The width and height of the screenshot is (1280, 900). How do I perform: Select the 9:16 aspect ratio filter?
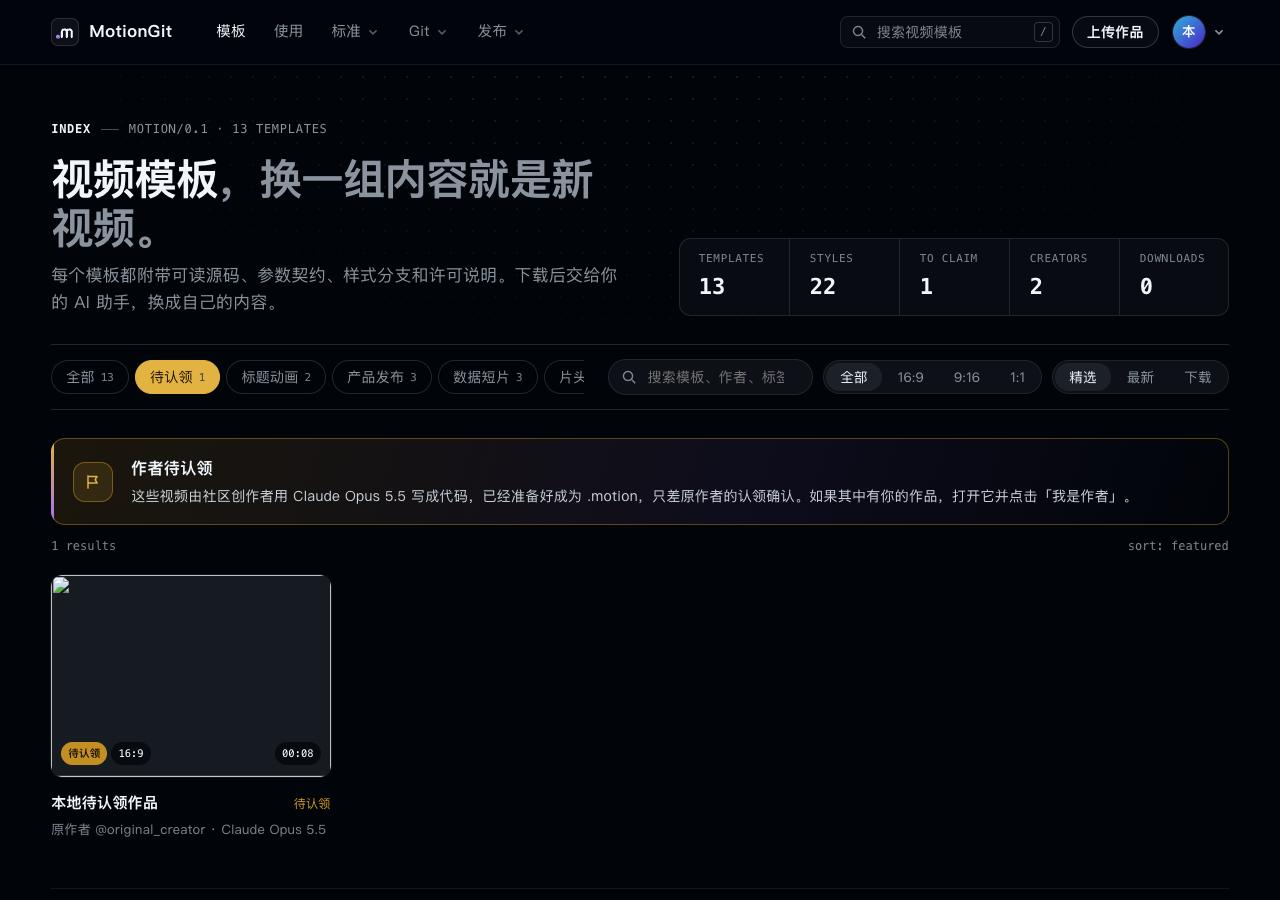coord(966,377)
